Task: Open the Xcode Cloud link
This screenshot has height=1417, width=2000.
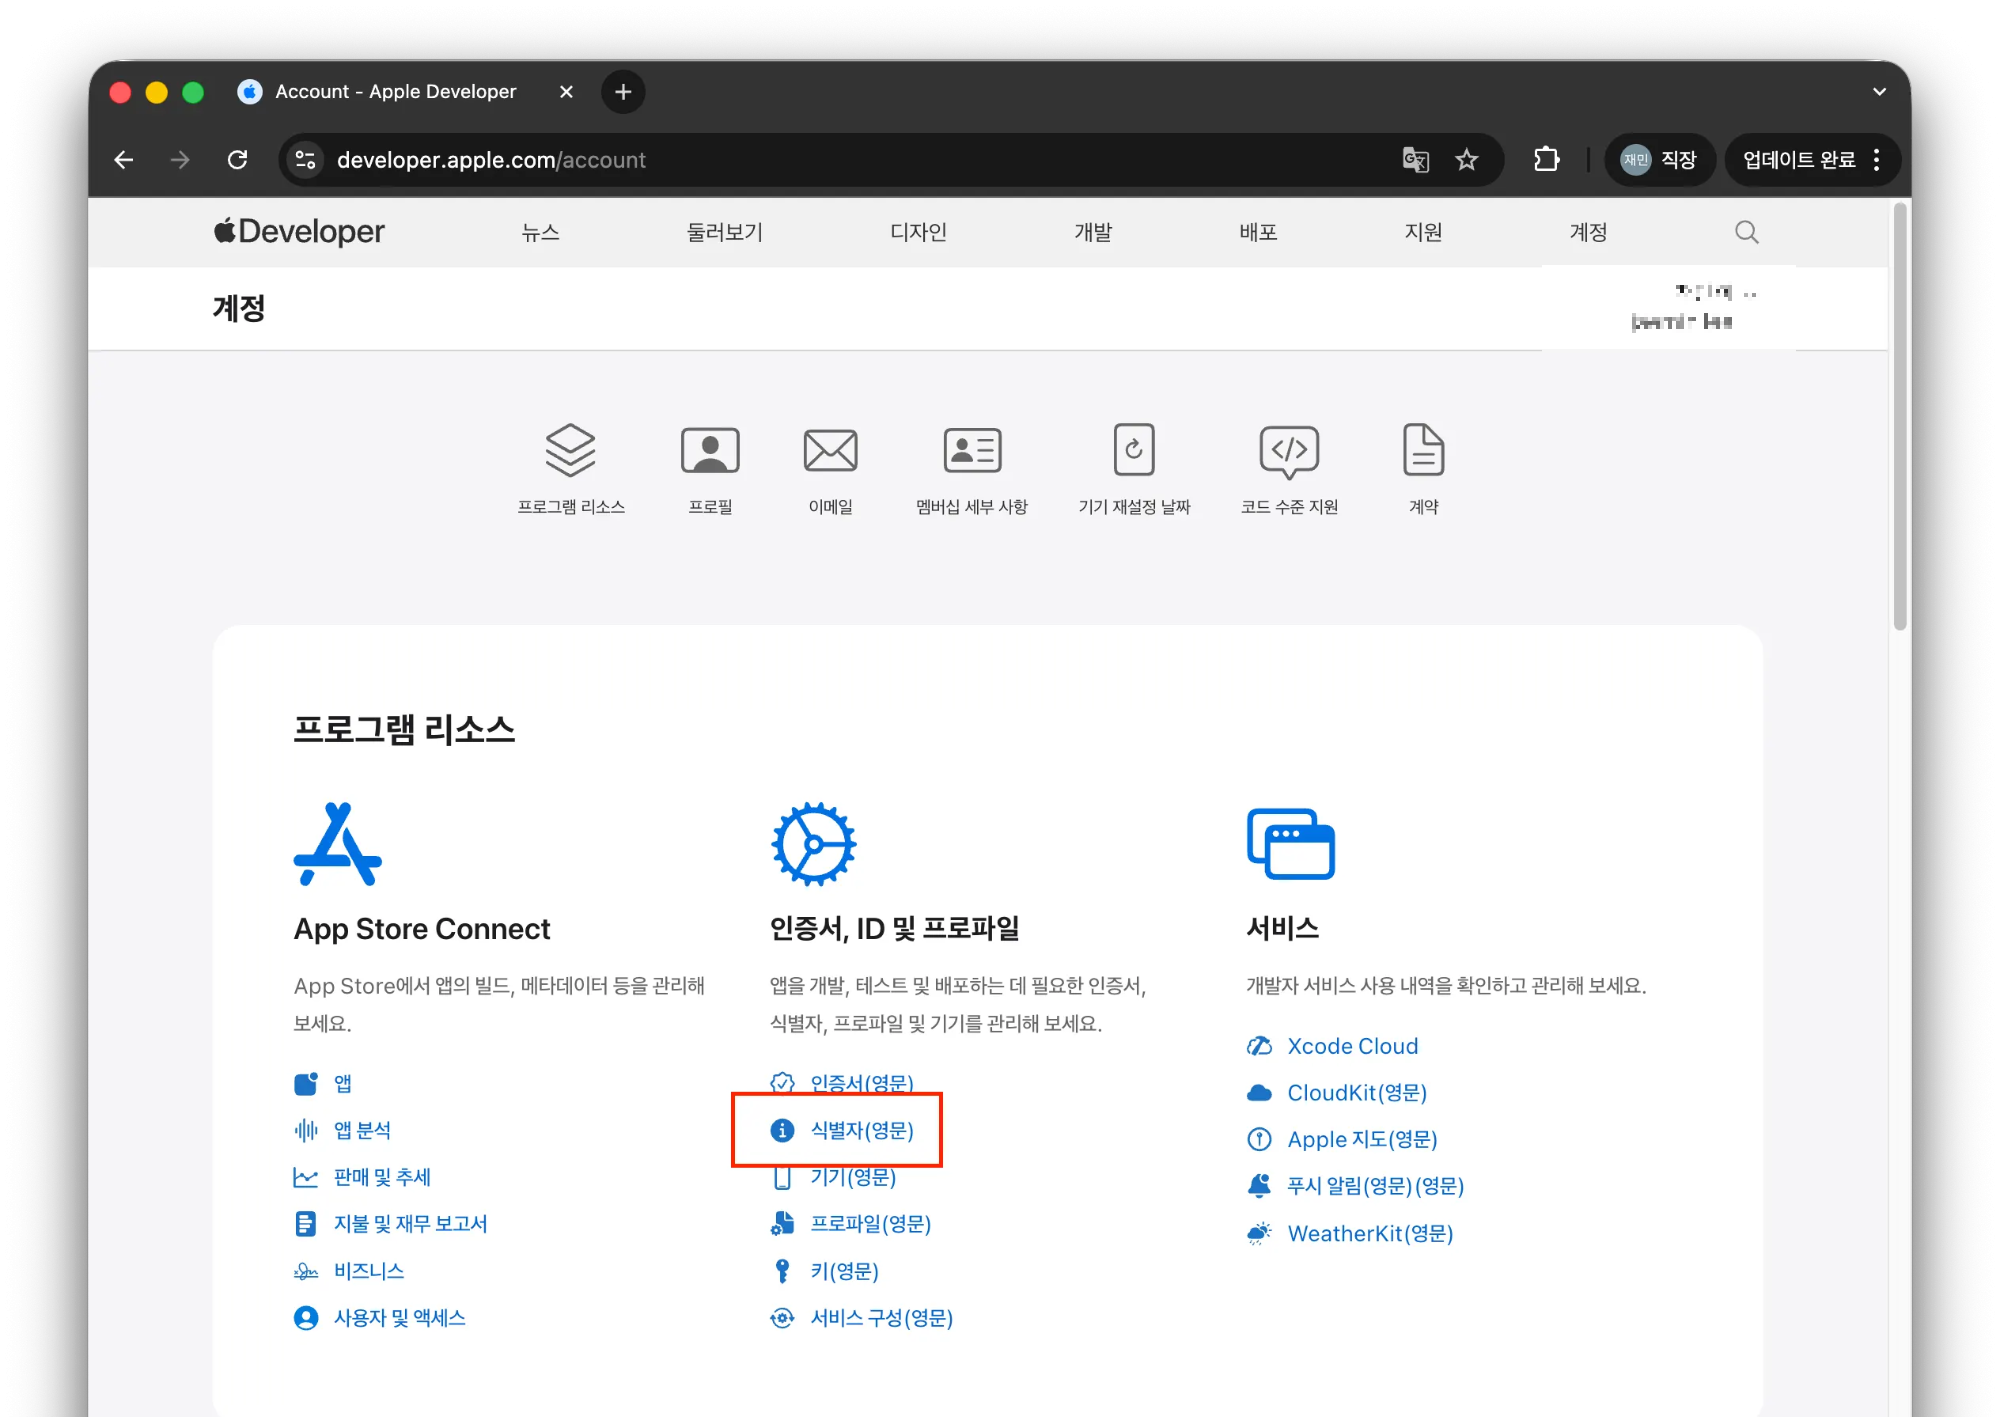Action: pyautogui.click(x=1352, y=1046)
